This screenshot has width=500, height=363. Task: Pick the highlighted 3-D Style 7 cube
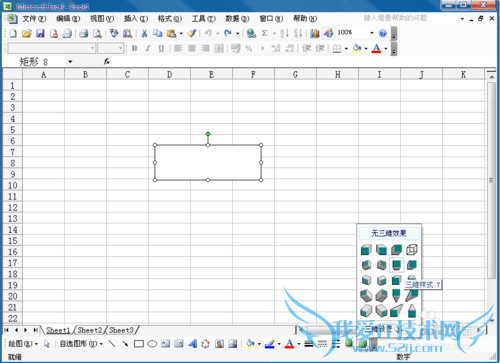point(396,265)
